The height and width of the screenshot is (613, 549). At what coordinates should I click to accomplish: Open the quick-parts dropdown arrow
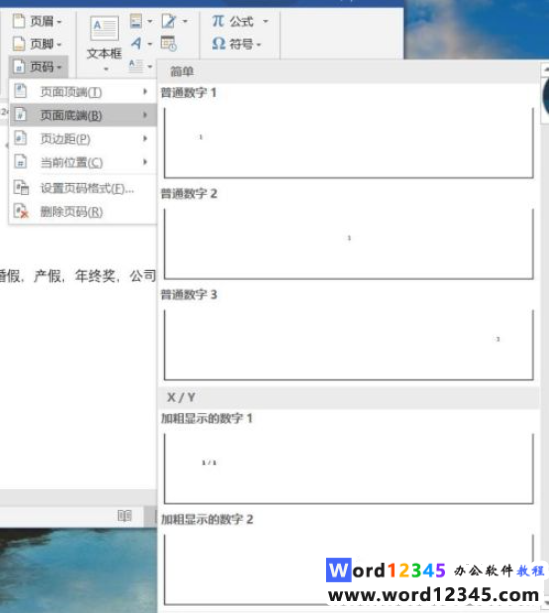click(x=150, y=21)
